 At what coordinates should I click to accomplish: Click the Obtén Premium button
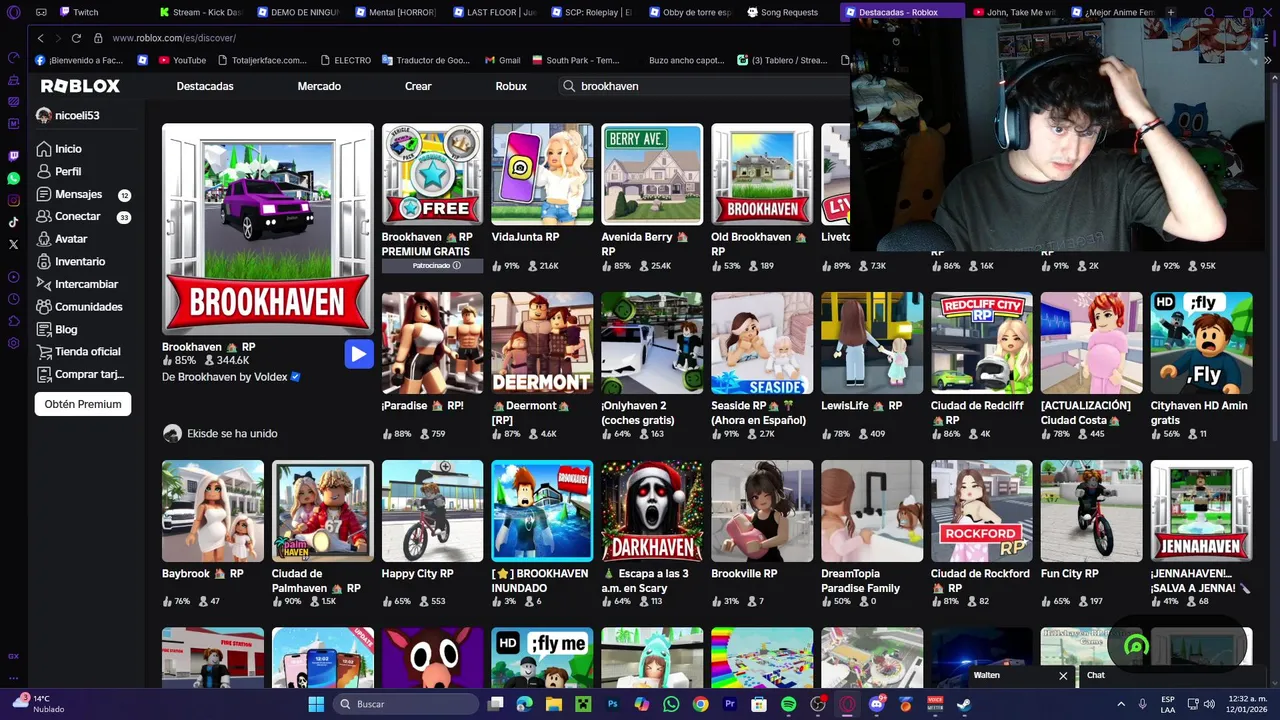click(x=83, y=404)
